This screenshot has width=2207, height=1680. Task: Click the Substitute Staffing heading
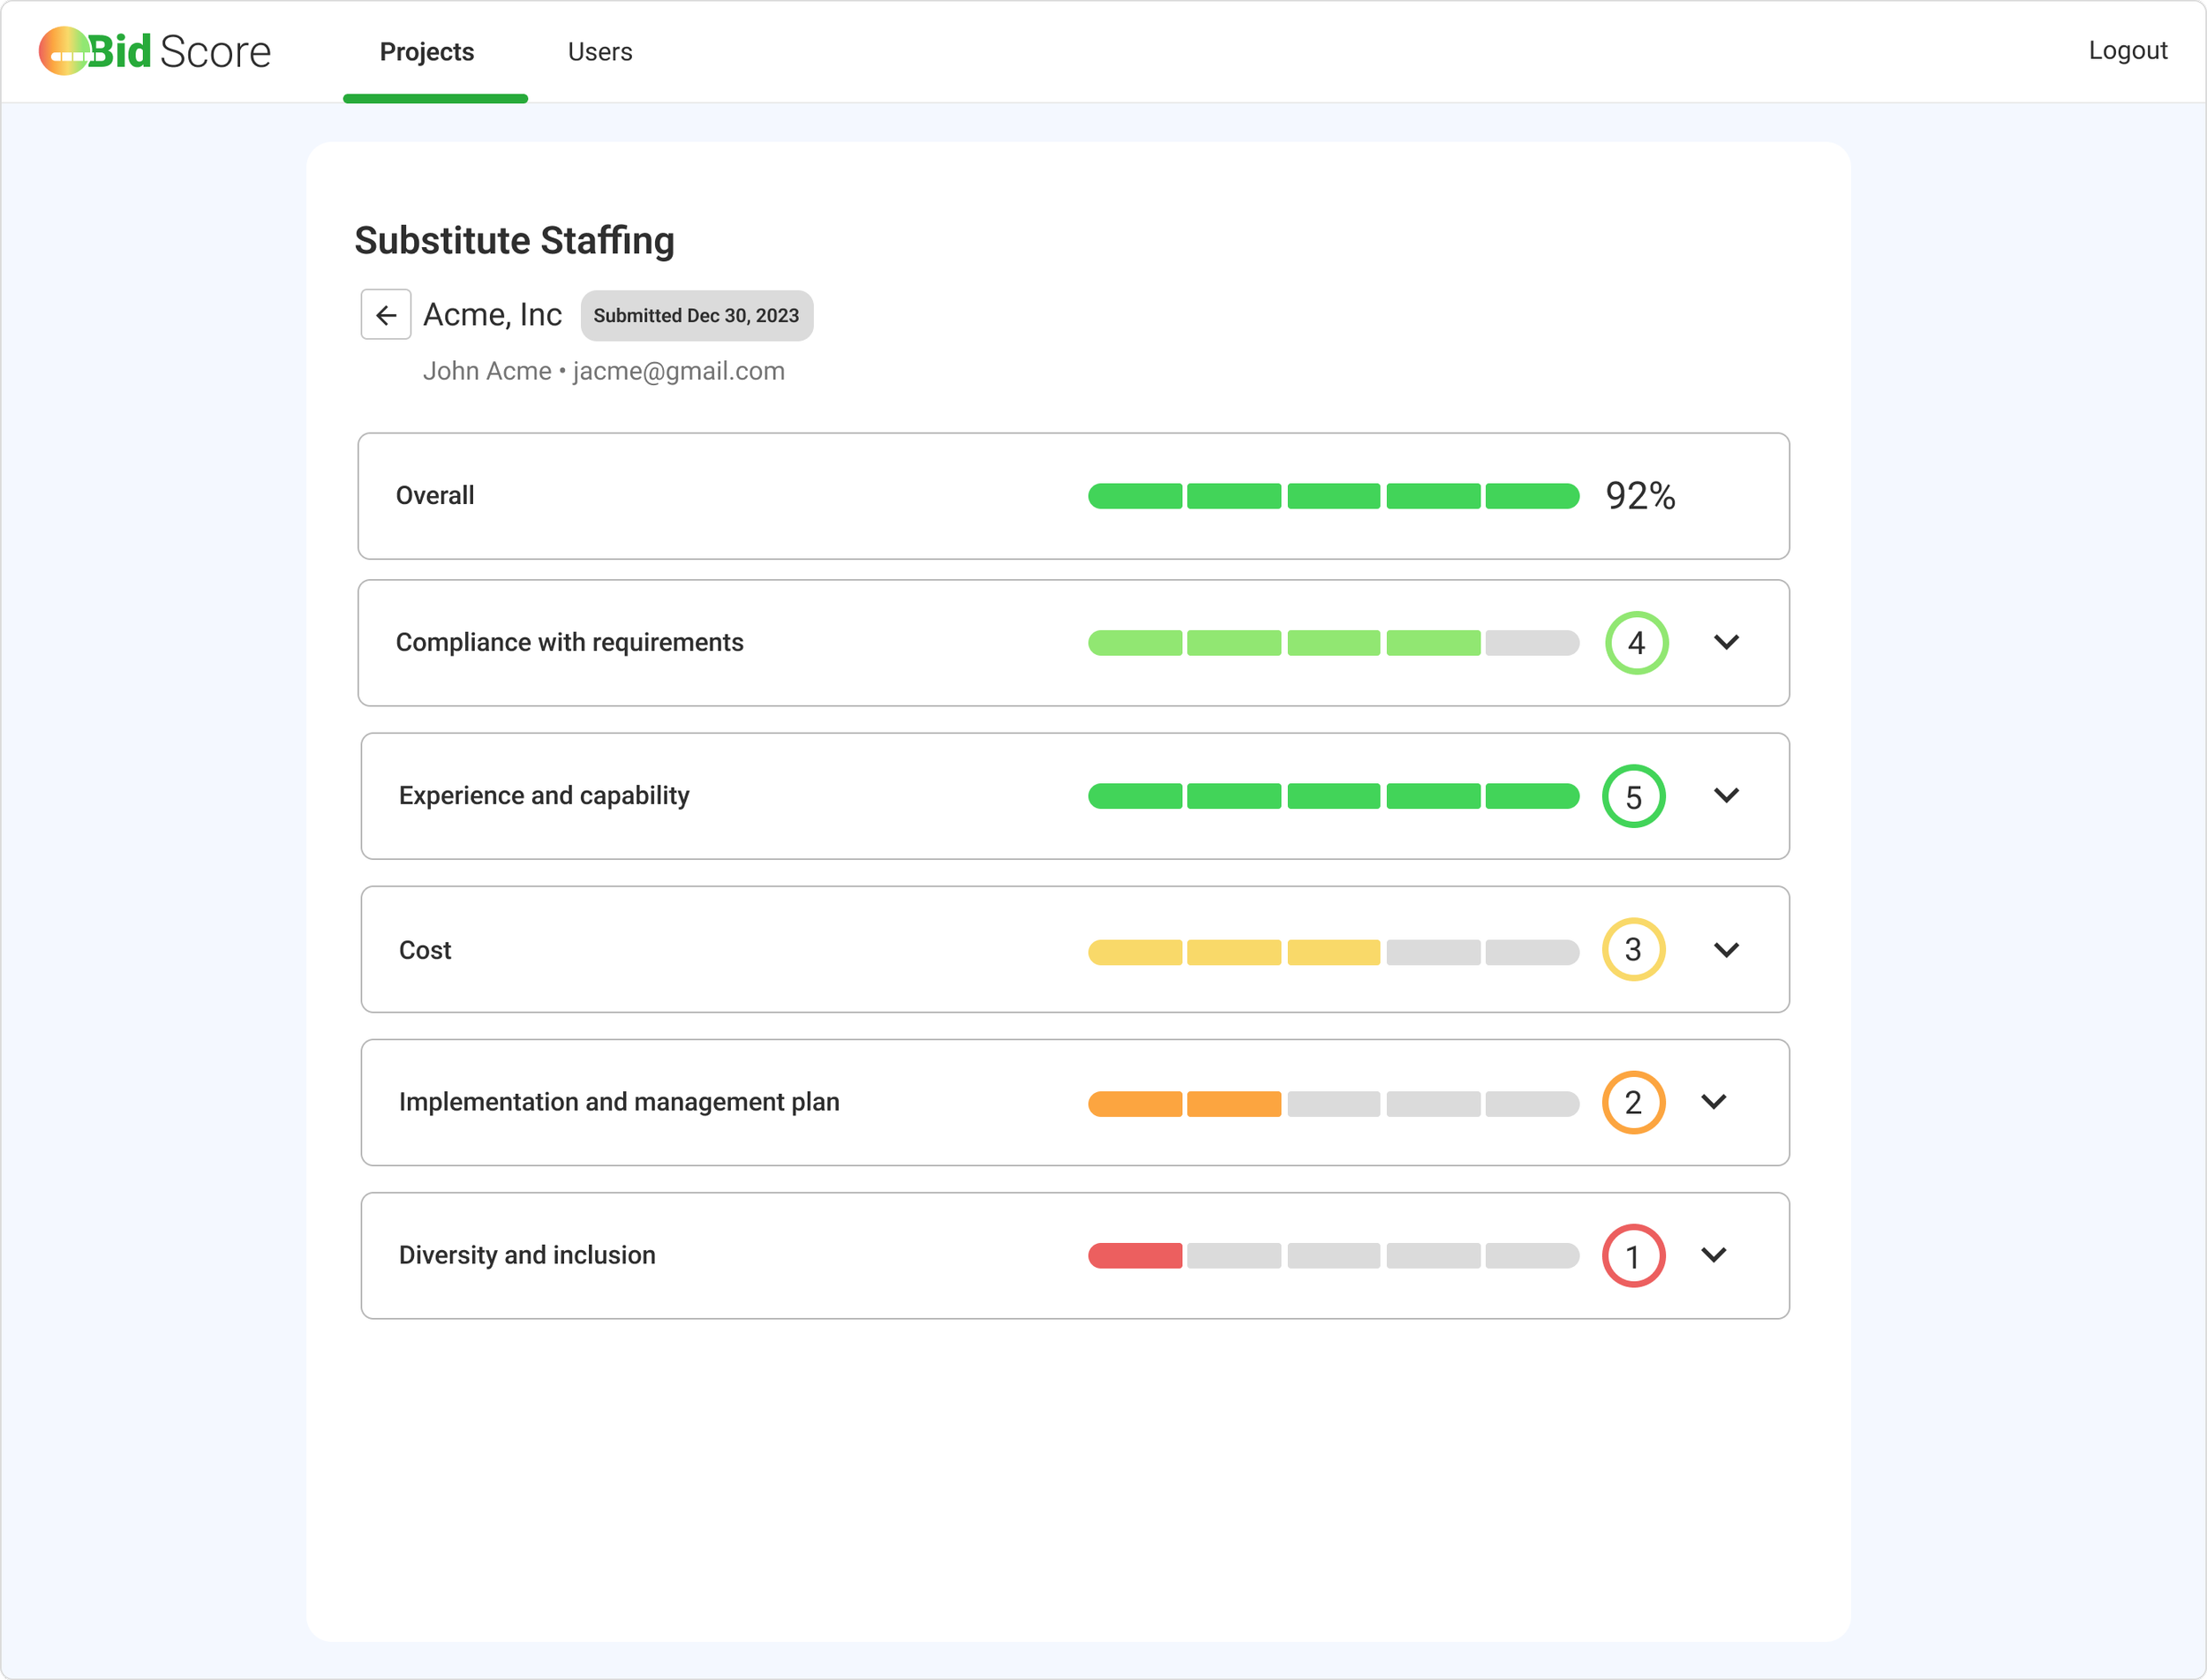[515, 241]
